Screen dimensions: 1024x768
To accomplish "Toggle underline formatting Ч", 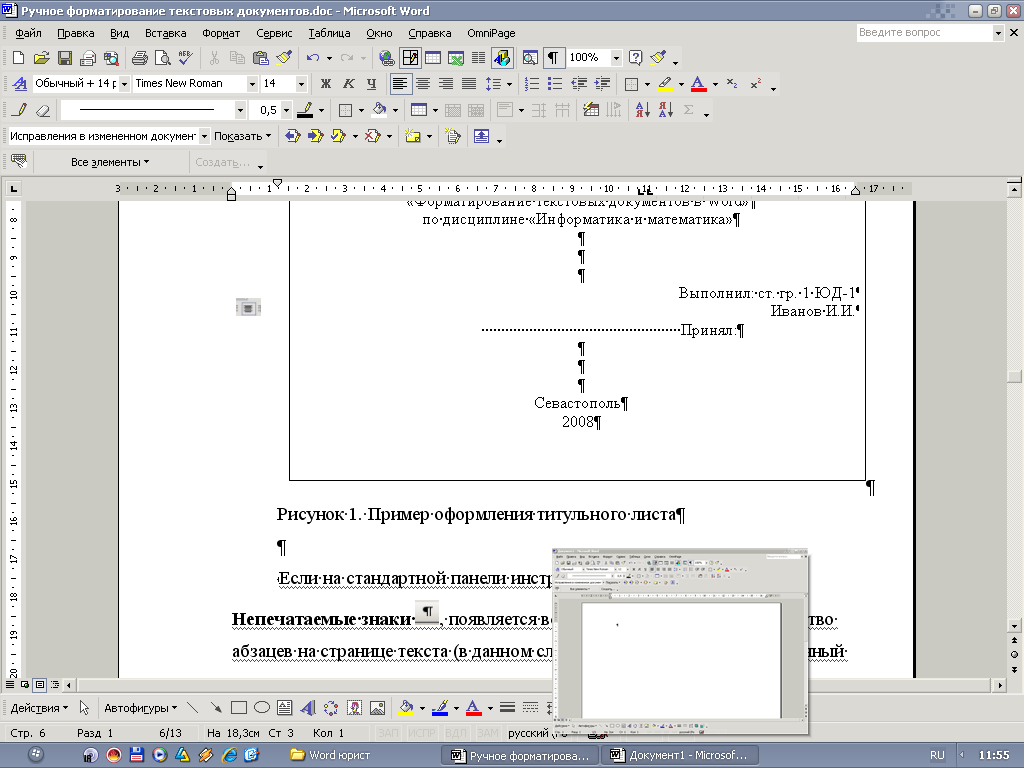I will coord(372,84).
